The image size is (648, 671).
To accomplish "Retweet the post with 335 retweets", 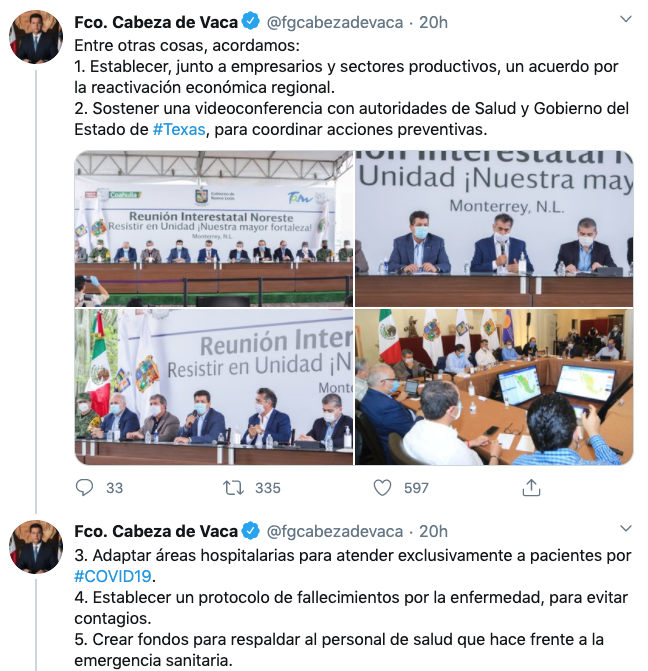I will [234, 487].
